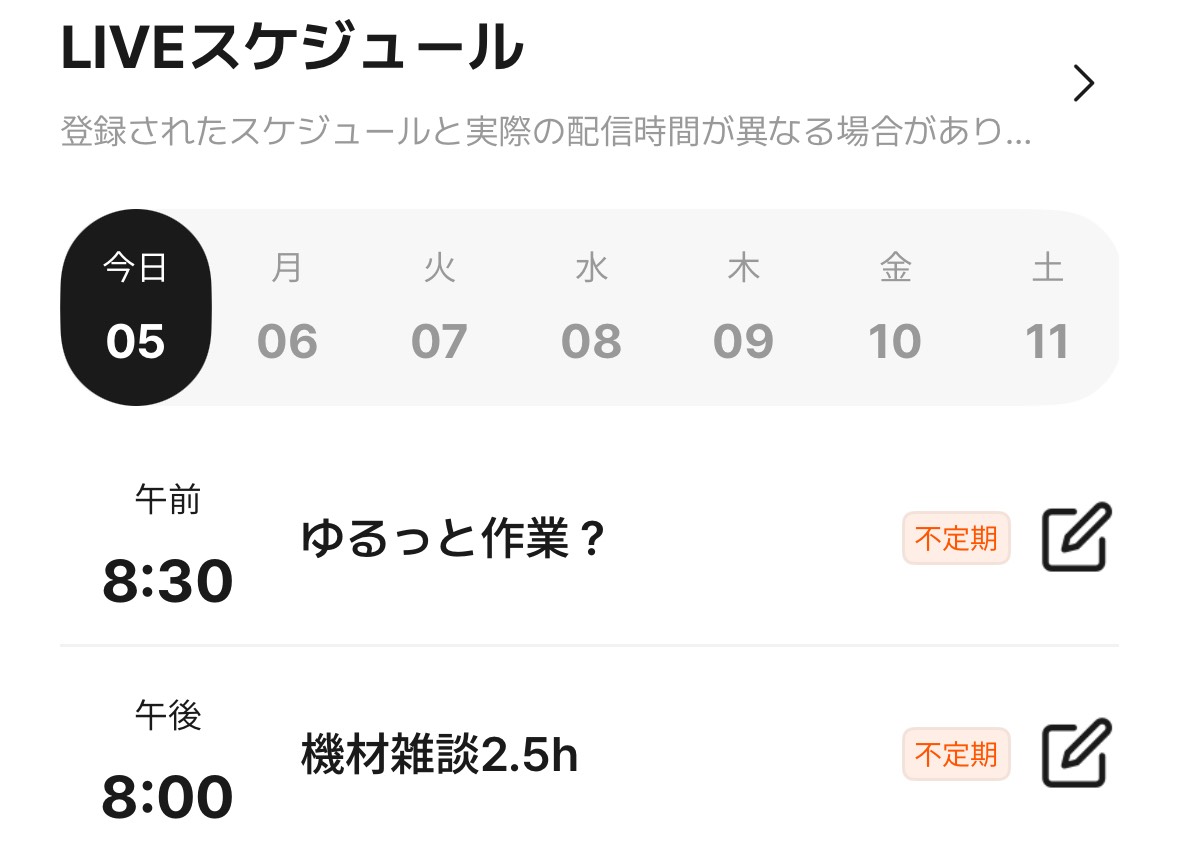The height and width of the screenshot is (853, 1179).
Task: Tap the 今日 label in selected pill
Action: click(136, 269)
